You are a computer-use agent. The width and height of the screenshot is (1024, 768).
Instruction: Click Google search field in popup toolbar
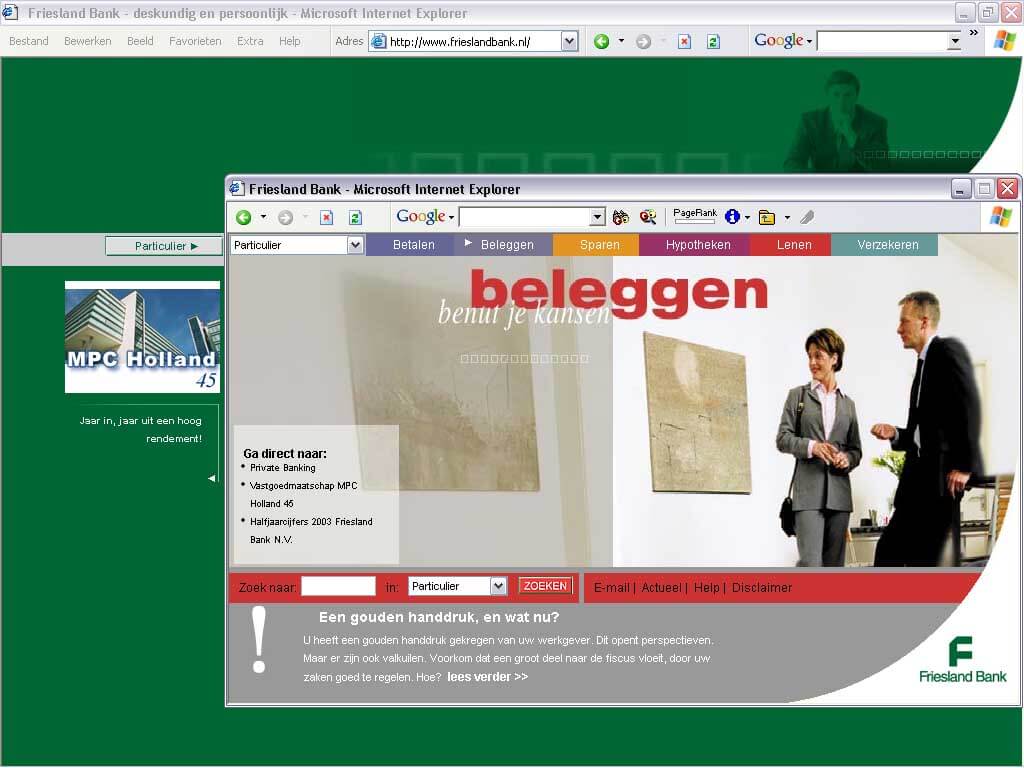(x=525, y=217)
